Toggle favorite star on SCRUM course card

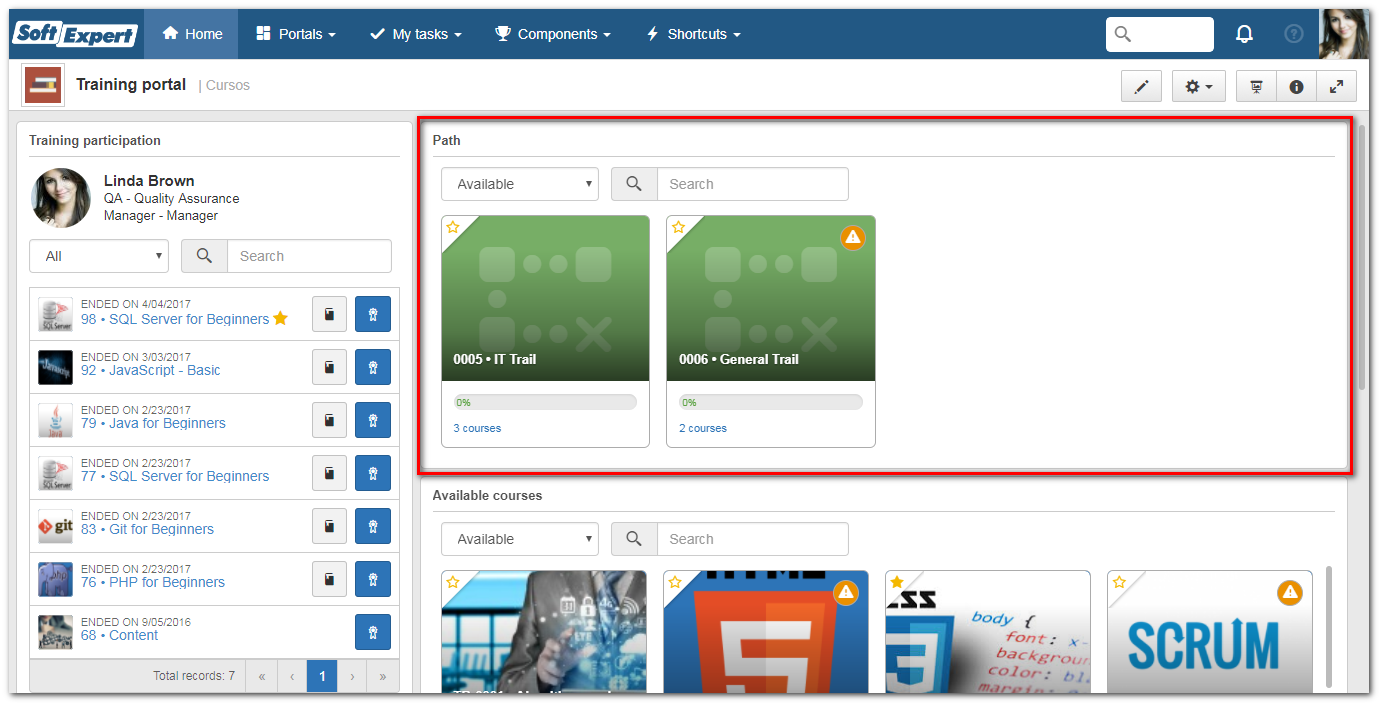(1119, 582)
